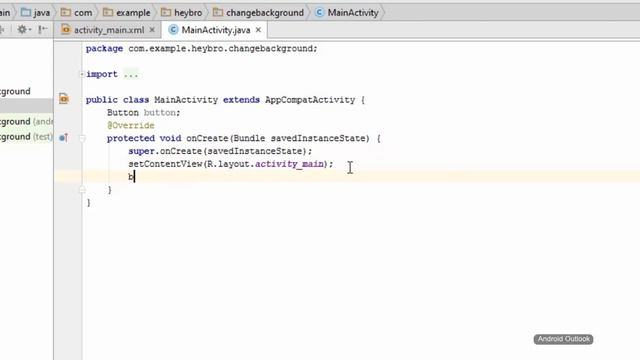This screenshot has height=360, width=640.
Task: Close the MainActivity.java tab
Action: click(258, 30)
